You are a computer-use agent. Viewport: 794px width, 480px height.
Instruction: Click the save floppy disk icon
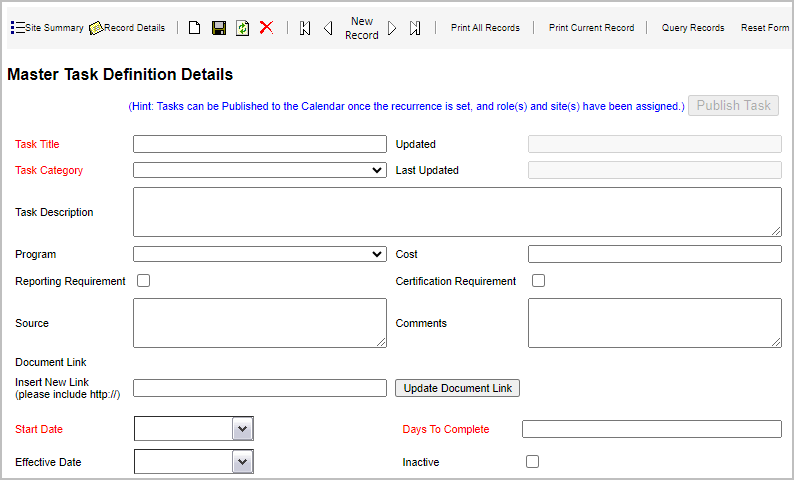[x=218, y=28]
